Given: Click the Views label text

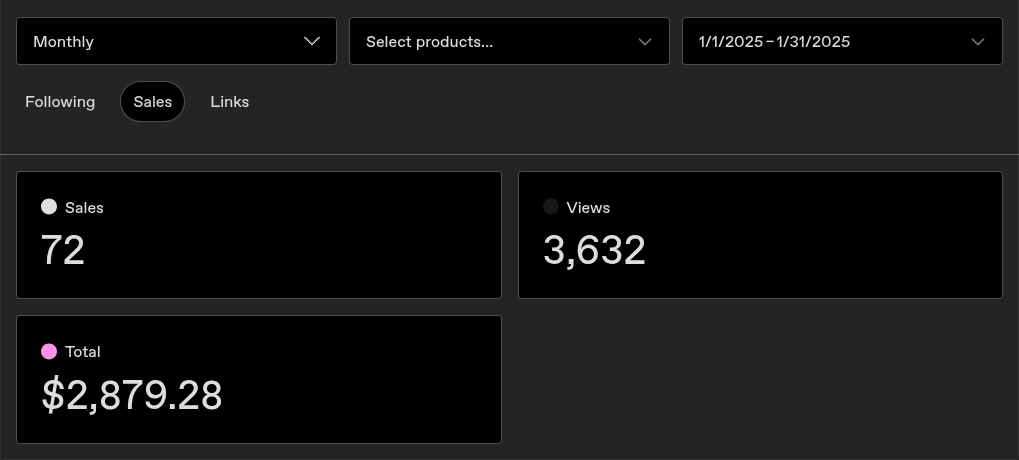Looking at the screenshot, I should pyautogui.click(x=588, y=208).
